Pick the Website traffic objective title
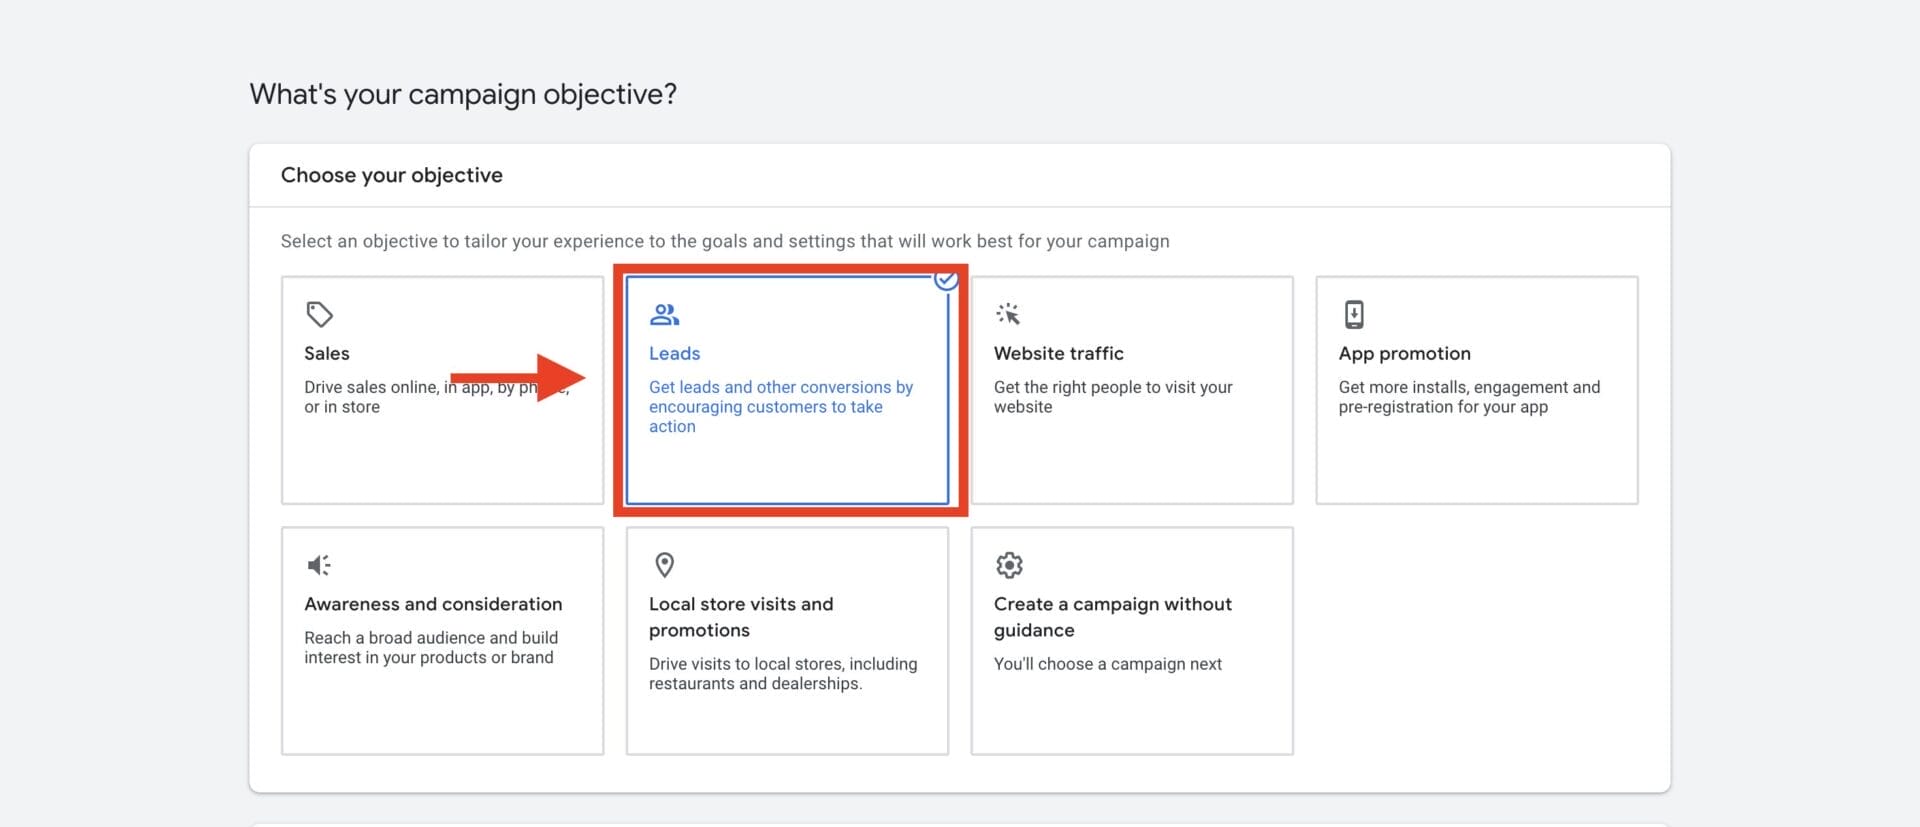Screen dimensions: 1920x827 pyautogui.click(x=1058, y=353)
